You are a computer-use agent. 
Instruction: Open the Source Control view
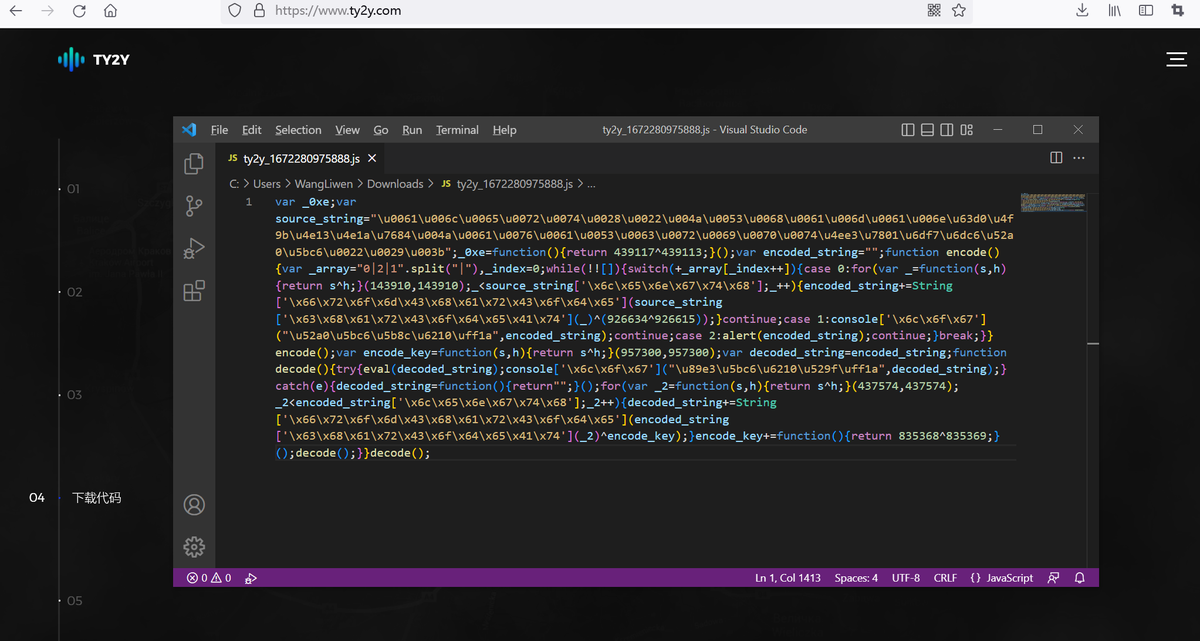coord(194,206)
